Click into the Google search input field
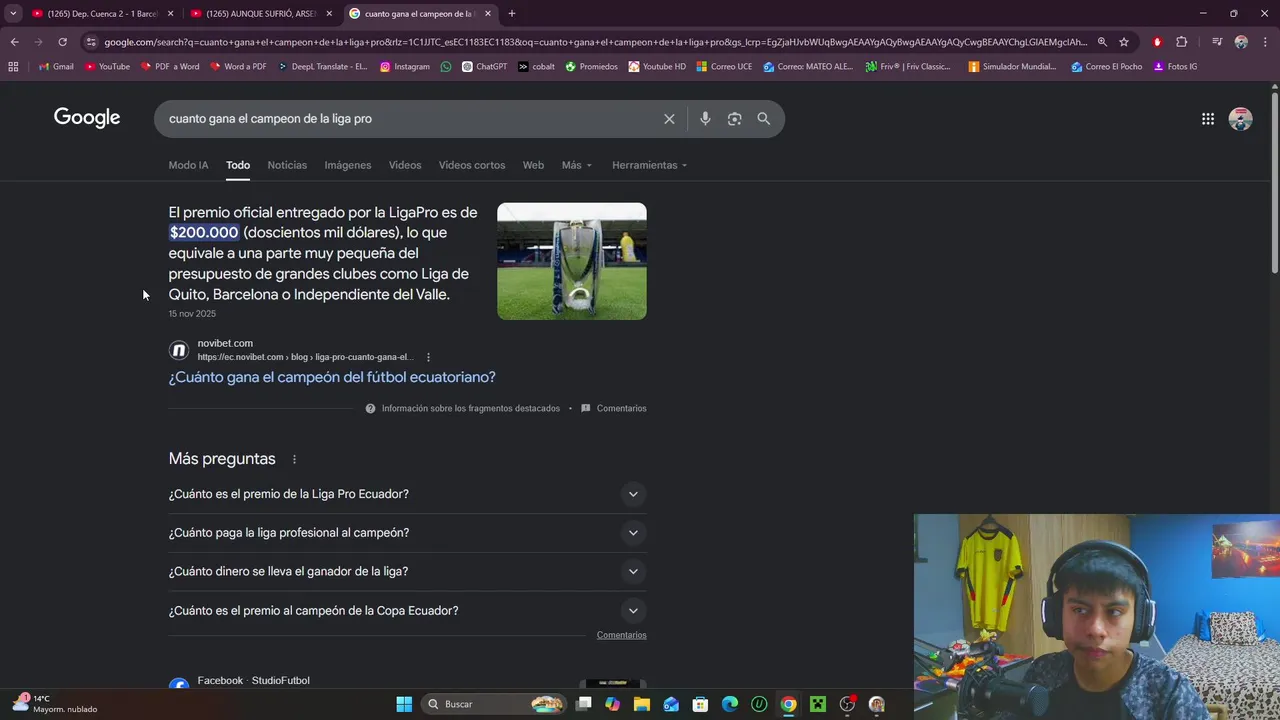This screenshot has height=720, width=1280. click(x=410, y=119)
